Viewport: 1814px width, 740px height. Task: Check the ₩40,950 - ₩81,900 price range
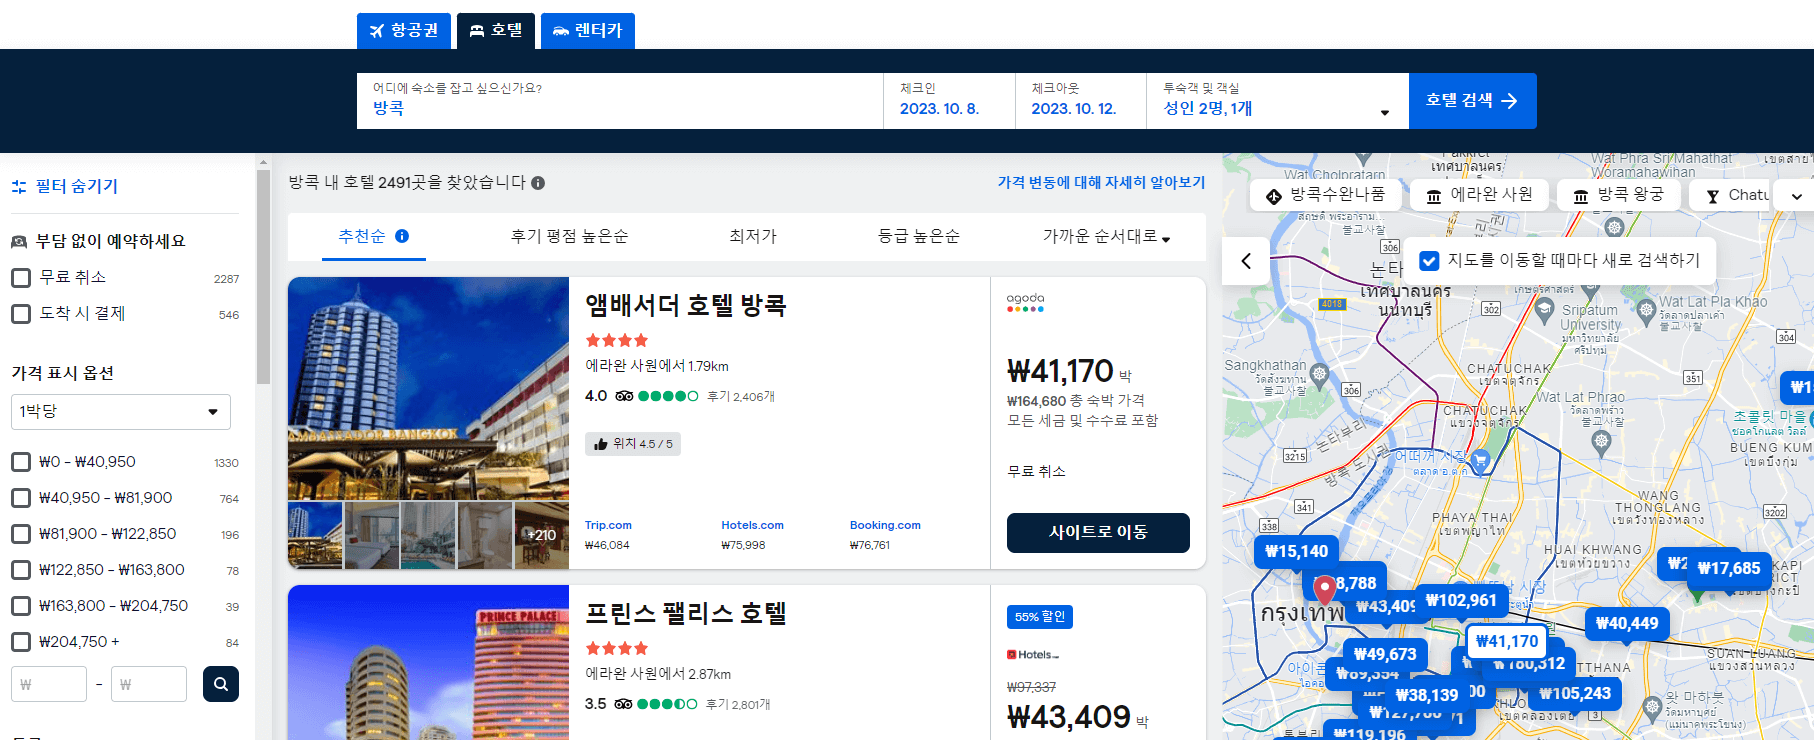click(21, 498)
